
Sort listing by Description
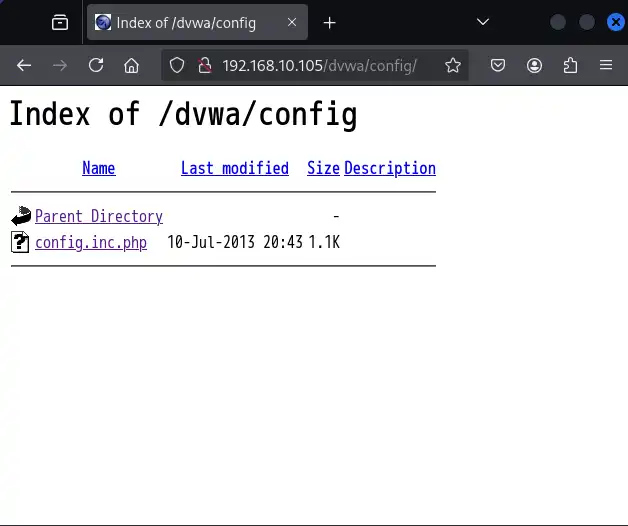(390, 168)
